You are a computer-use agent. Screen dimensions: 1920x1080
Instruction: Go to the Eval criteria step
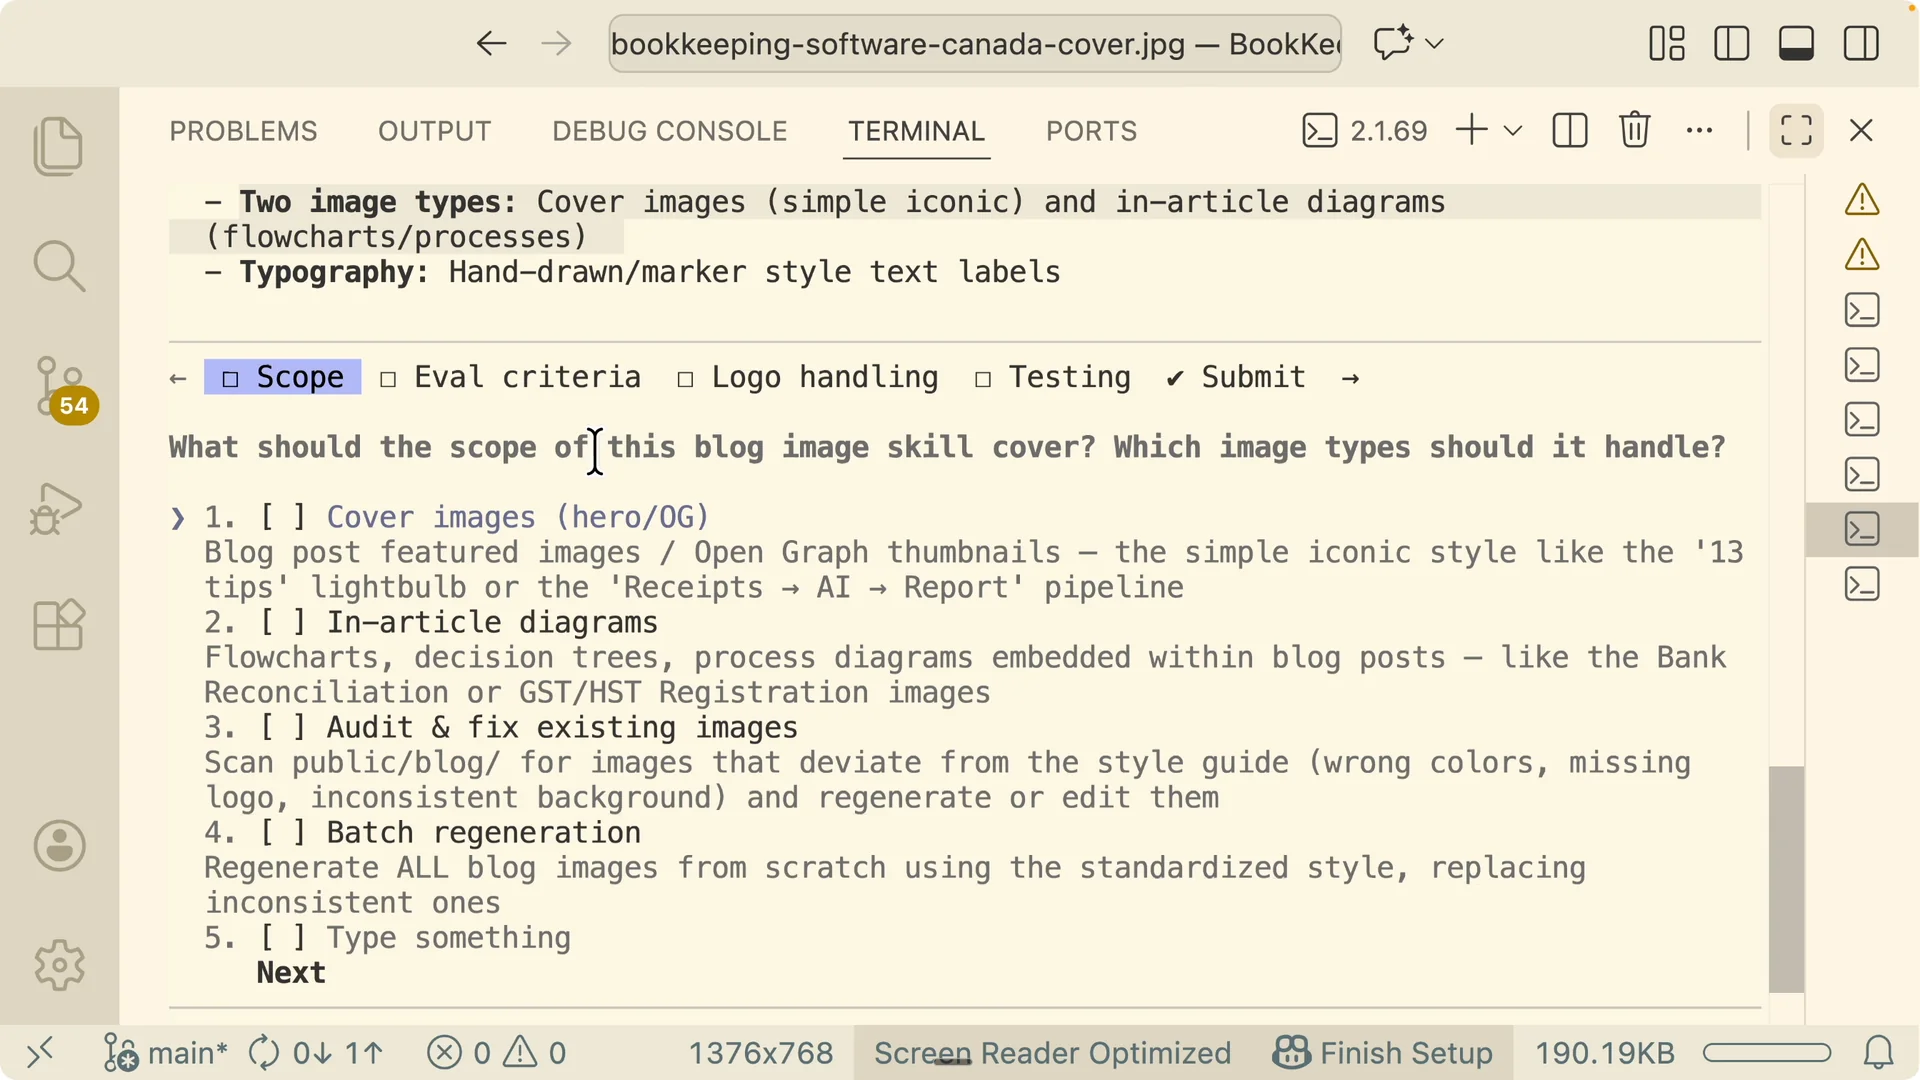pyautogui.click(x=510, y=377)
